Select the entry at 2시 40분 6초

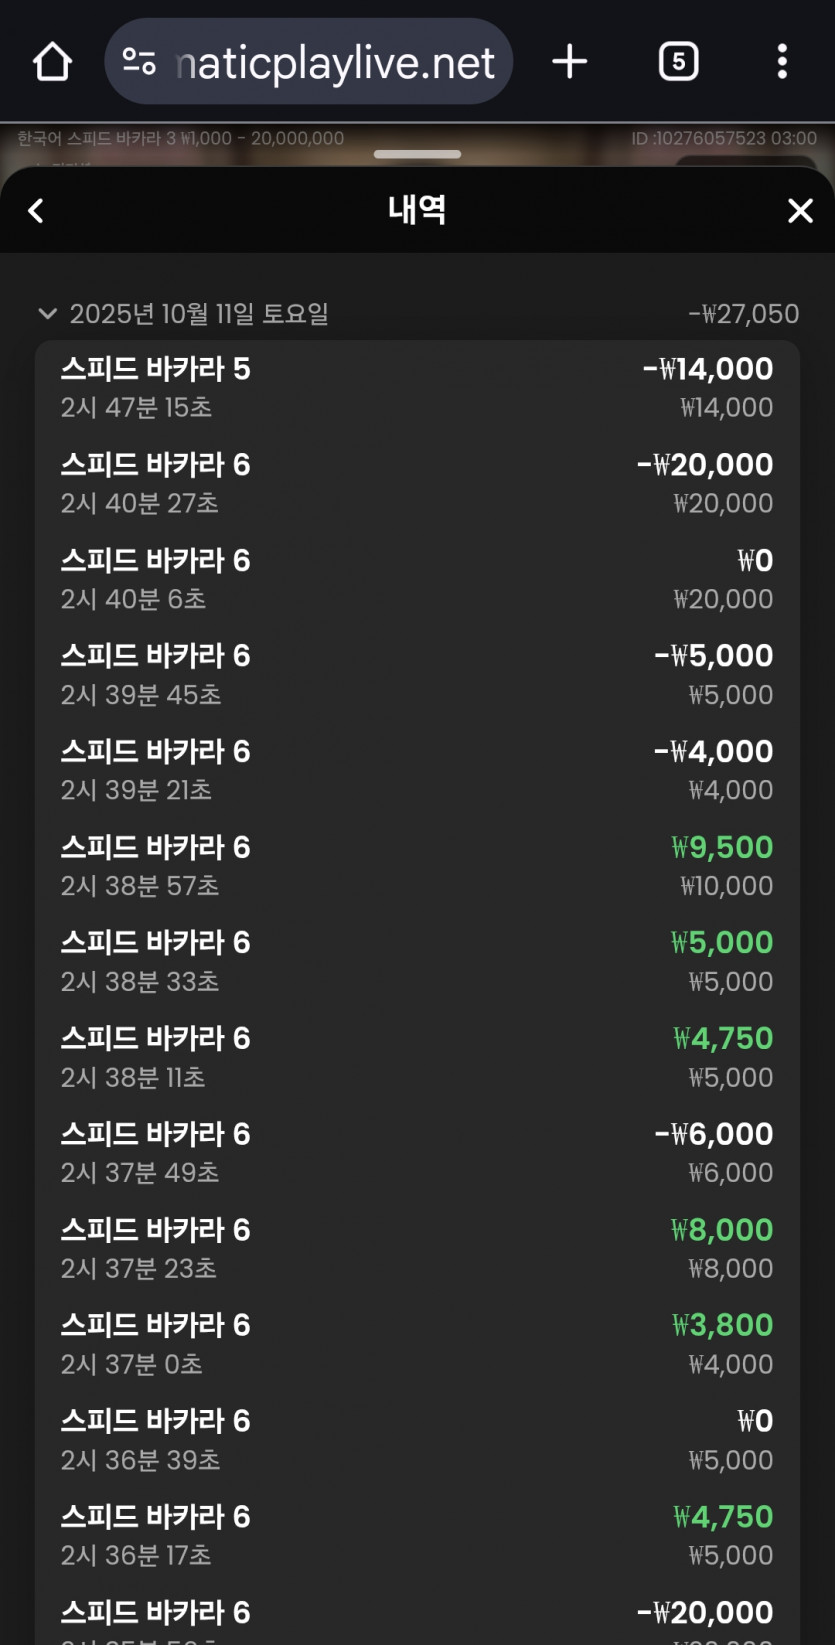tap(417, 579)
